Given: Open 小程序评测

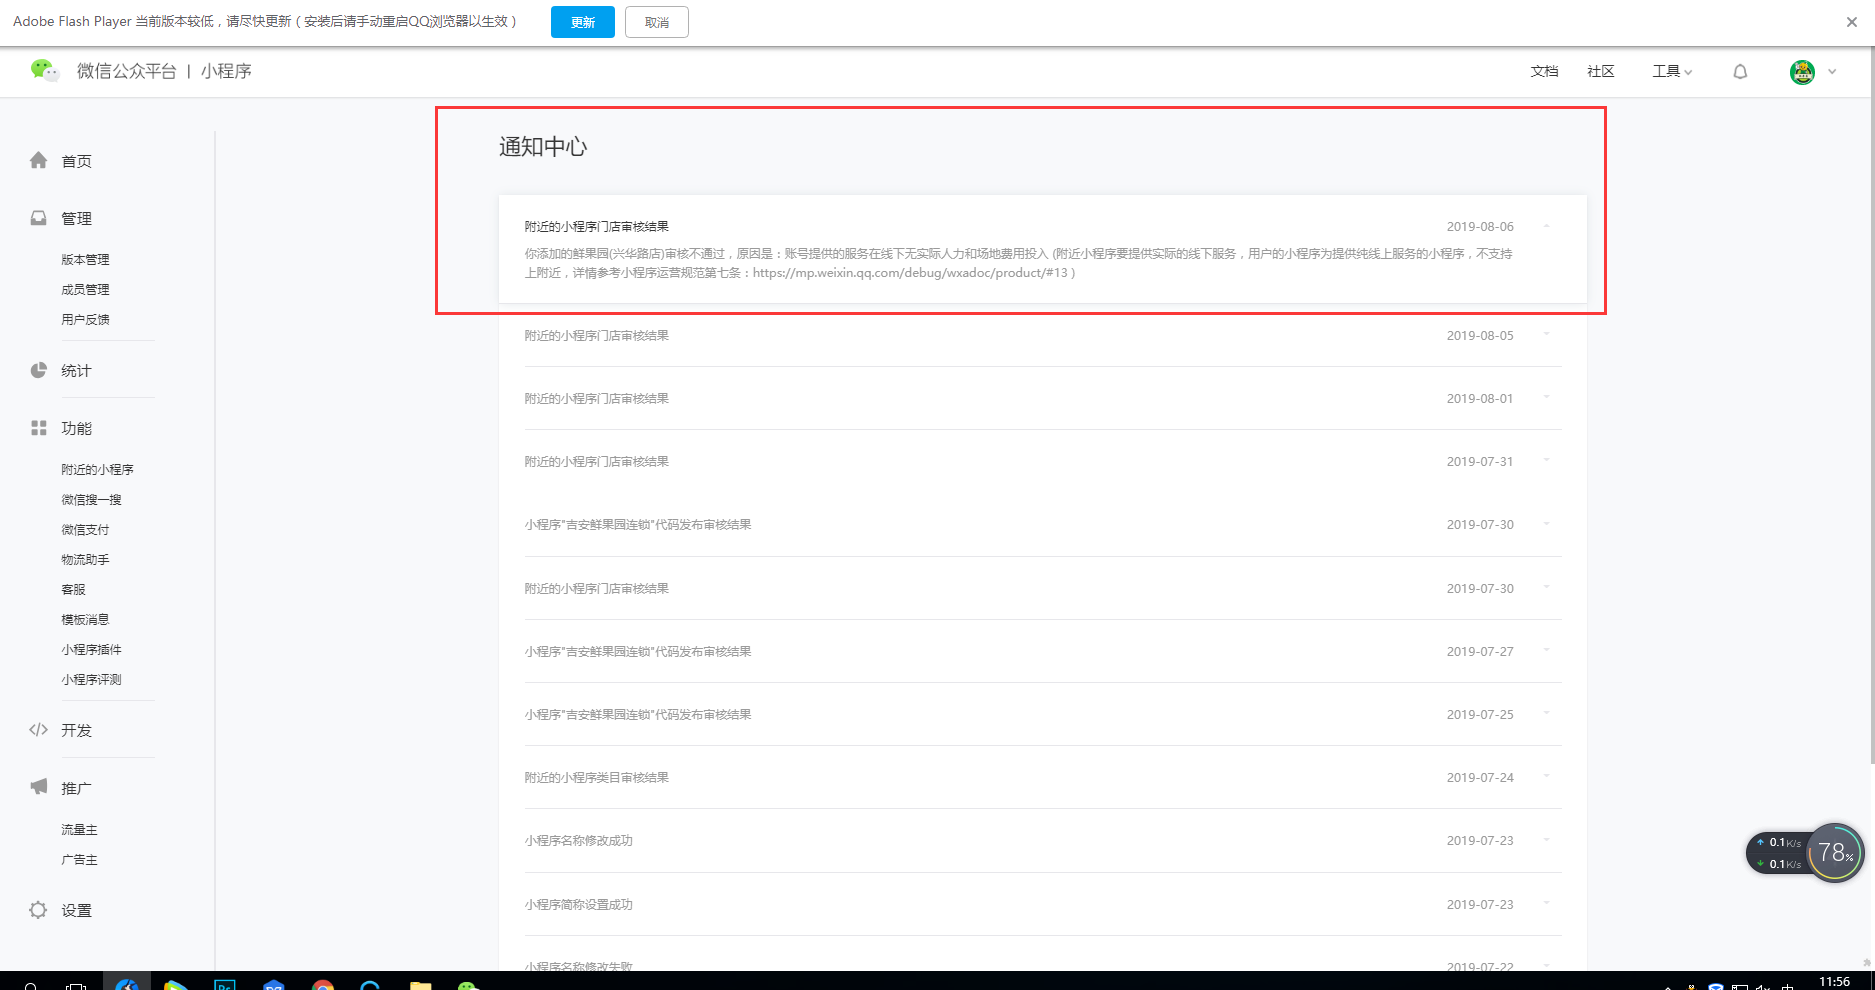Looking at the screenshot, I should click(x=91, y=680).
